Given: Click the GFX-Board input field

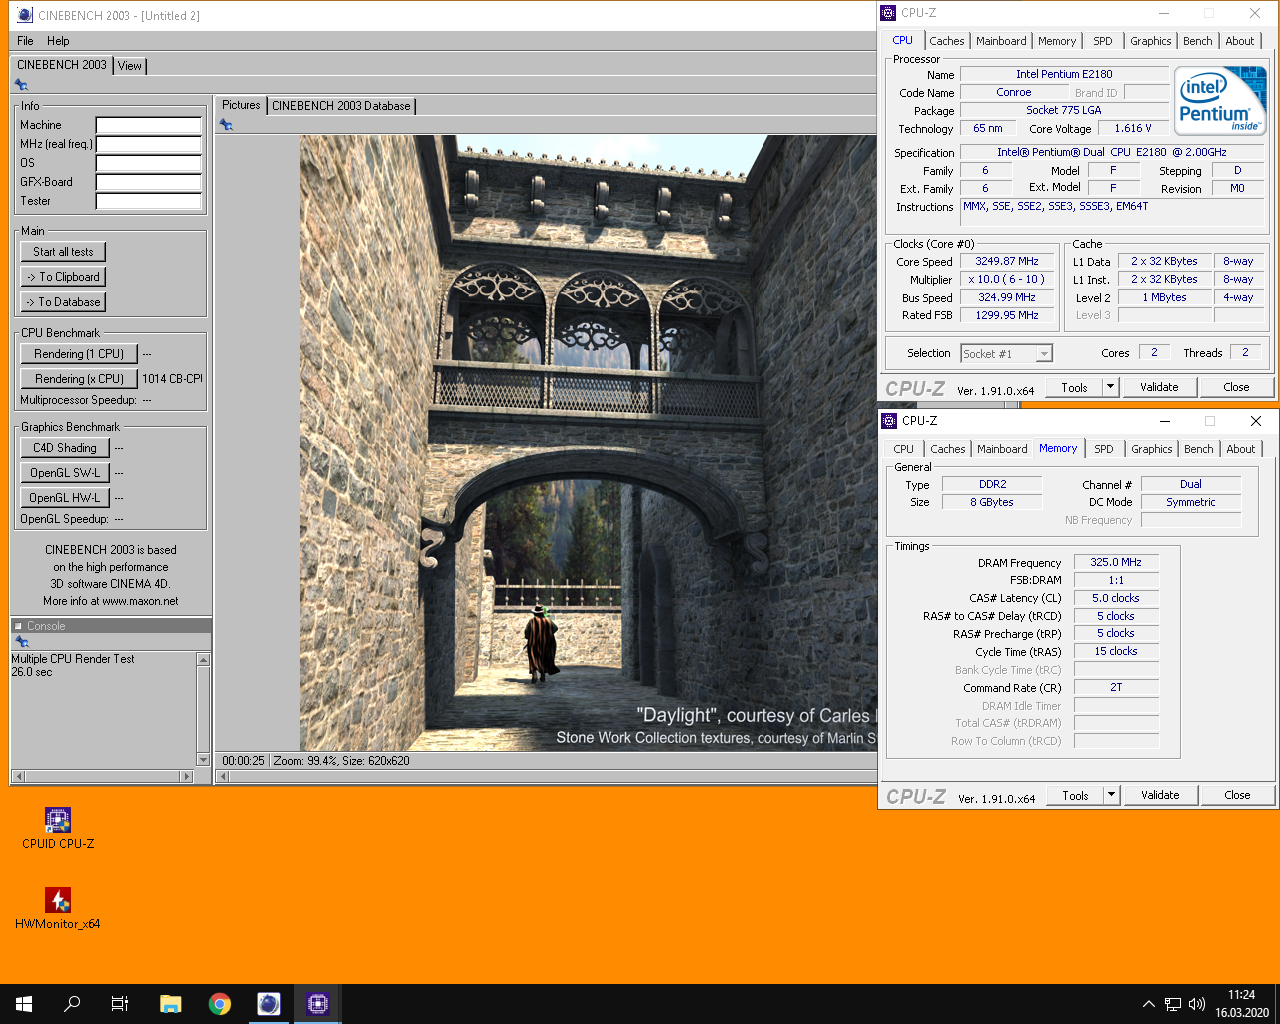Looking at the screenshot, I should click(x=149, y=182).
